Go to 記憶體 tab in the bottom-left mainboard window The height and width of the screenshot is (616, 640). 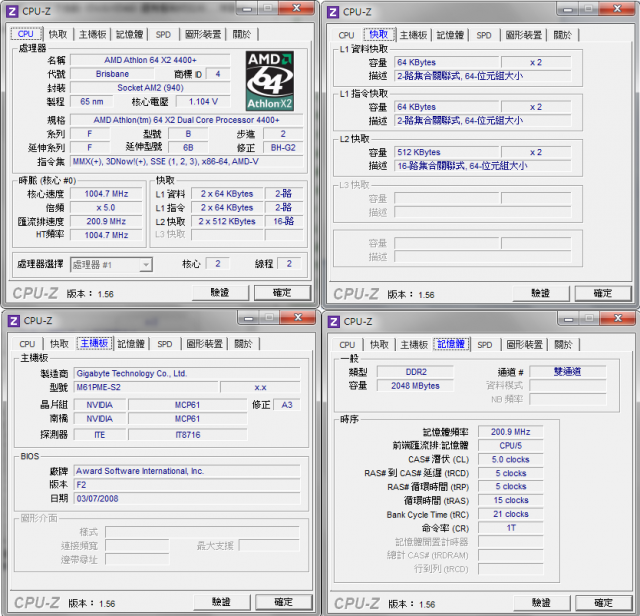tap(131, 344)
